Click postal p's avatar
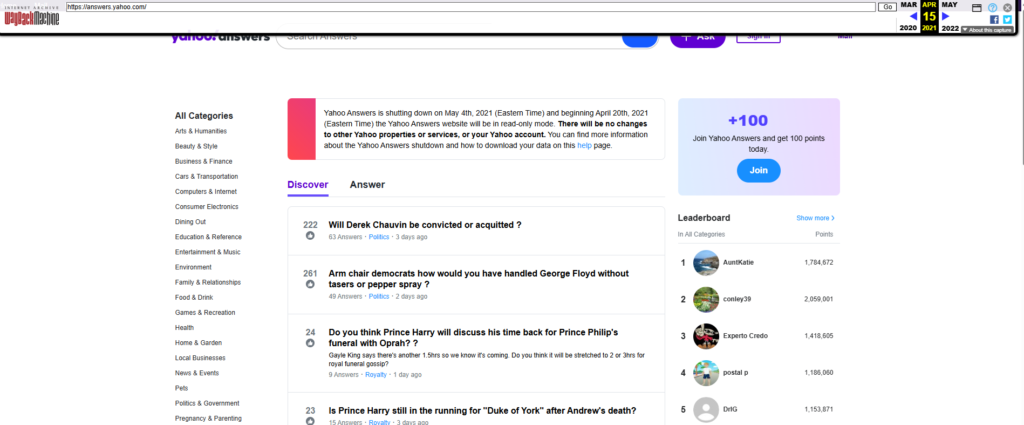 (x=706, y=372)
